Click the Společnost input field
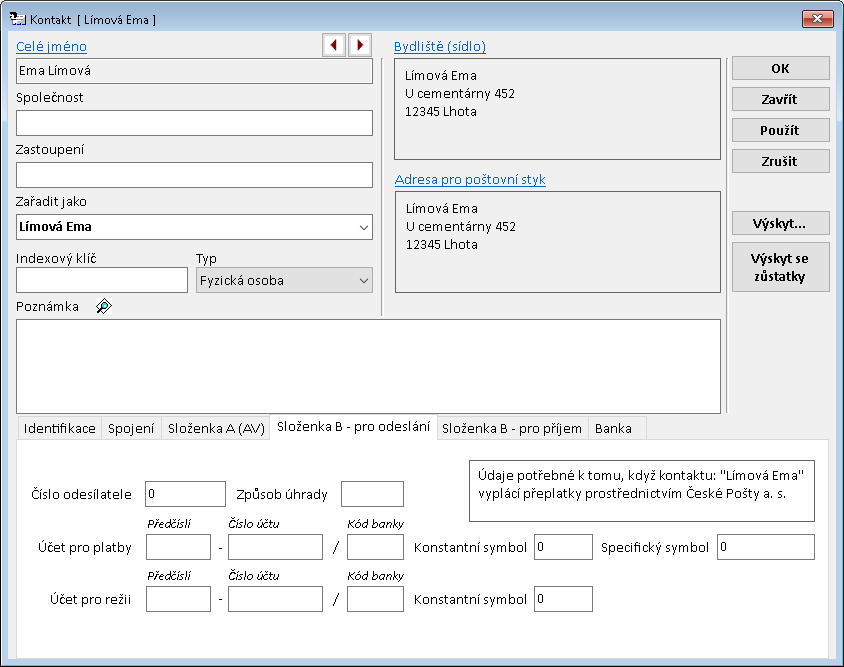 [194, 123]
